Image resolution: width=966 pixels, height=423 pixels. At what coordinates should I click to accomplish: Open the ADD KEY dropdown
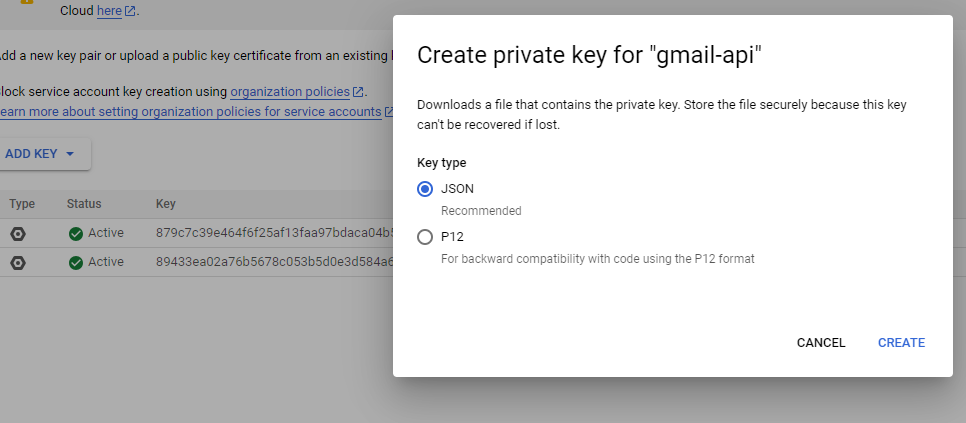(41, 154)
